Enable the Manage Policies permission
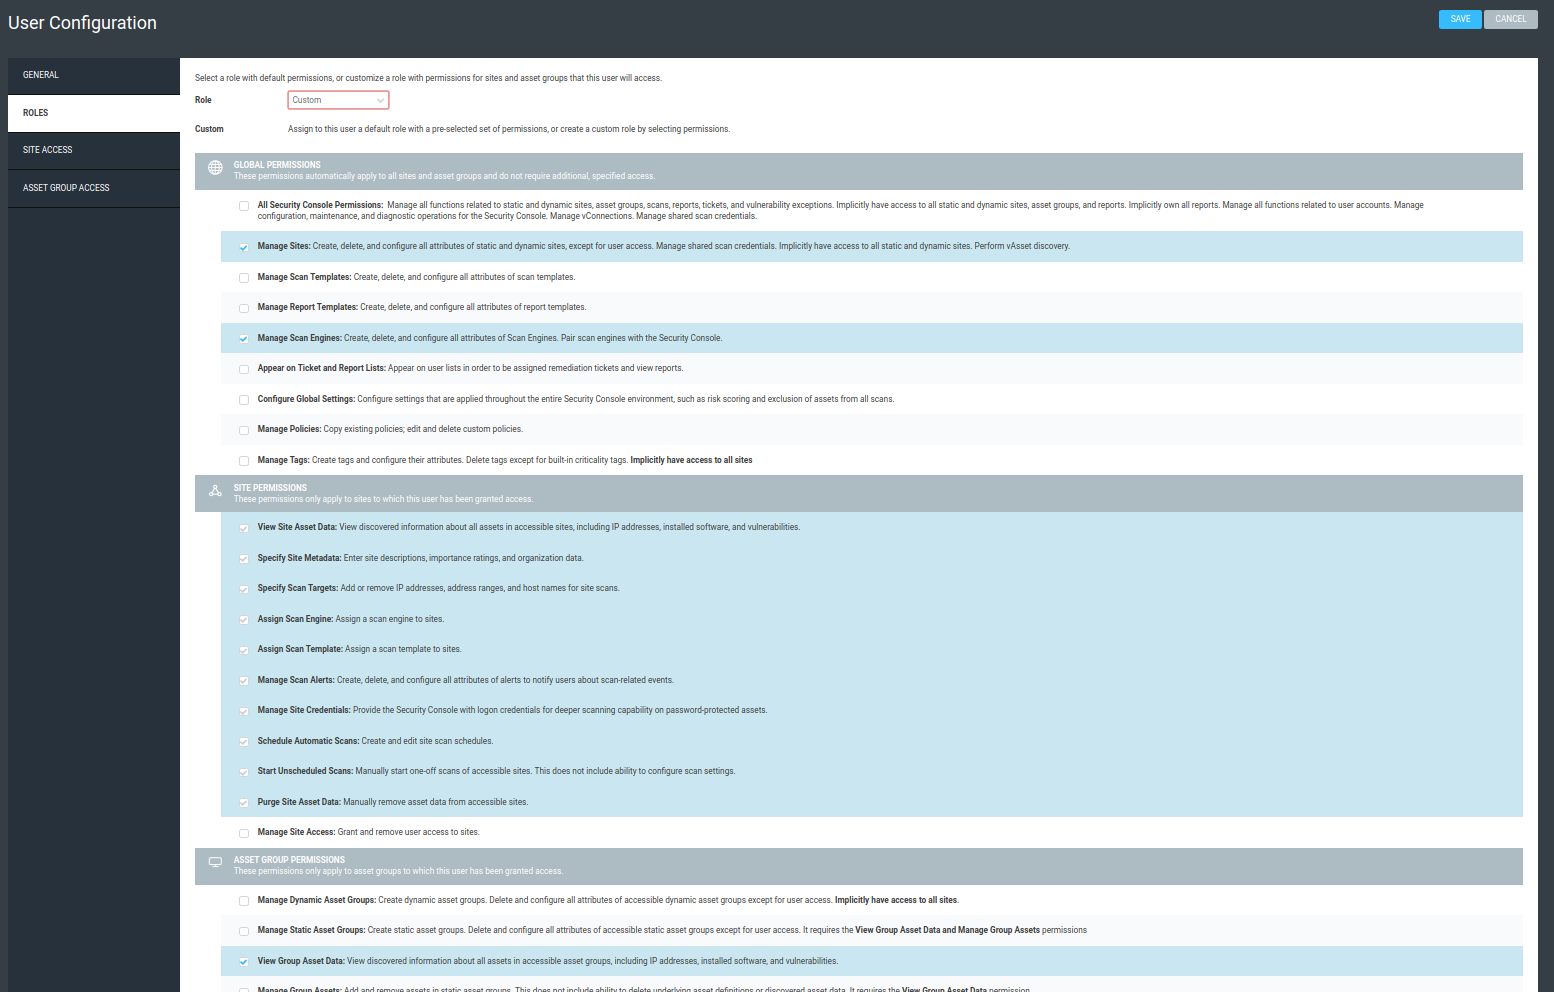 244,429
